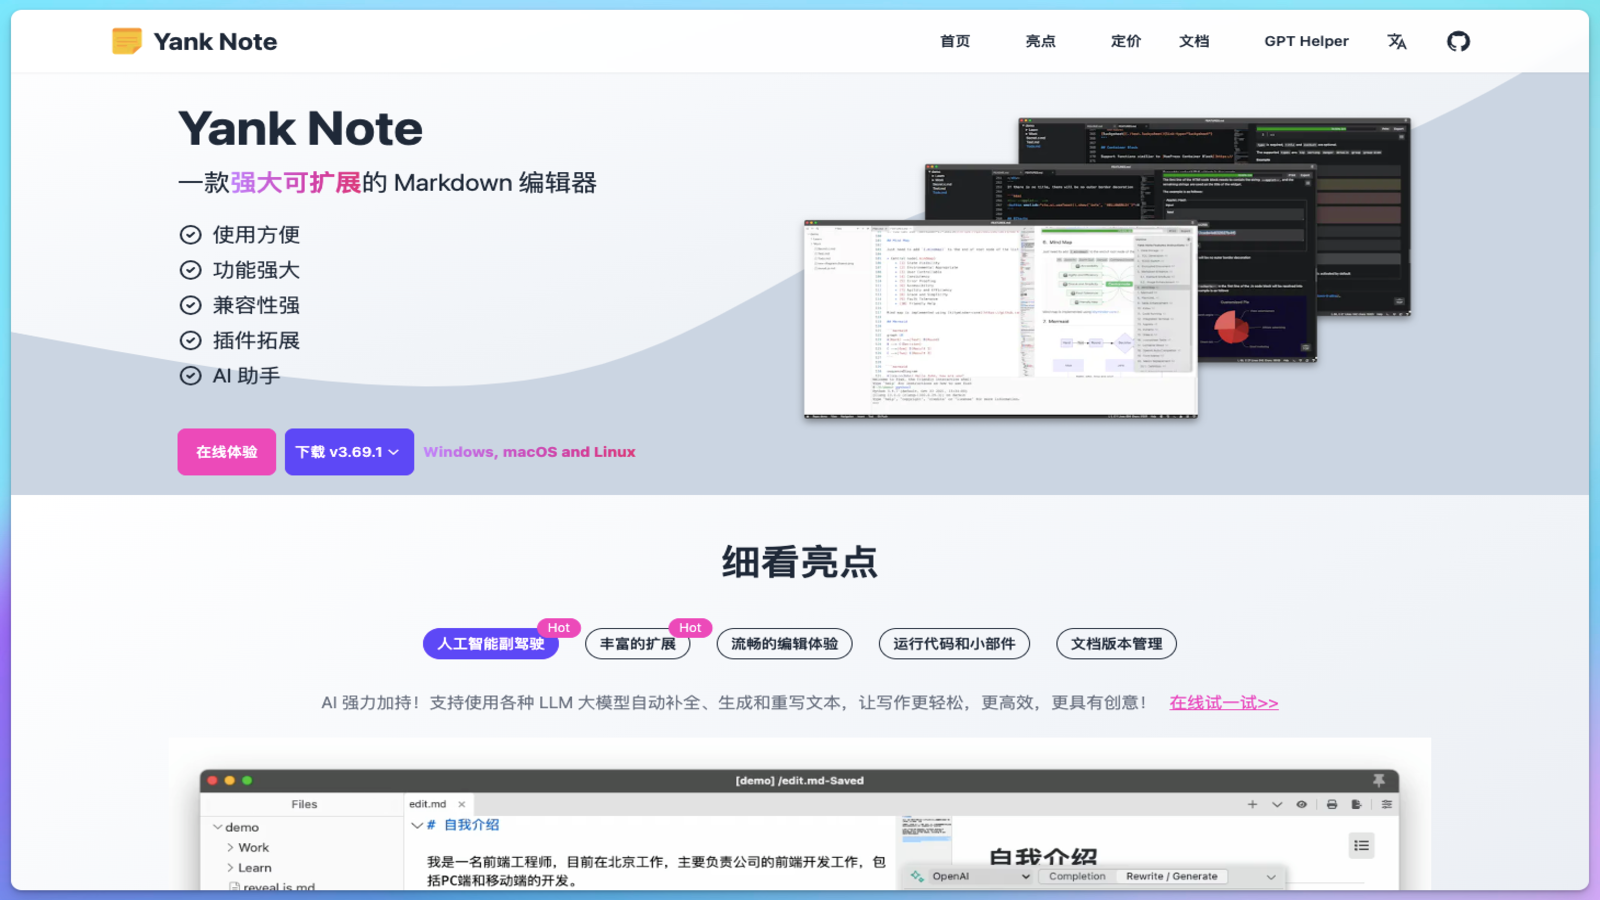
Task: Click the outline list icon in preview
Action: 1361,846
